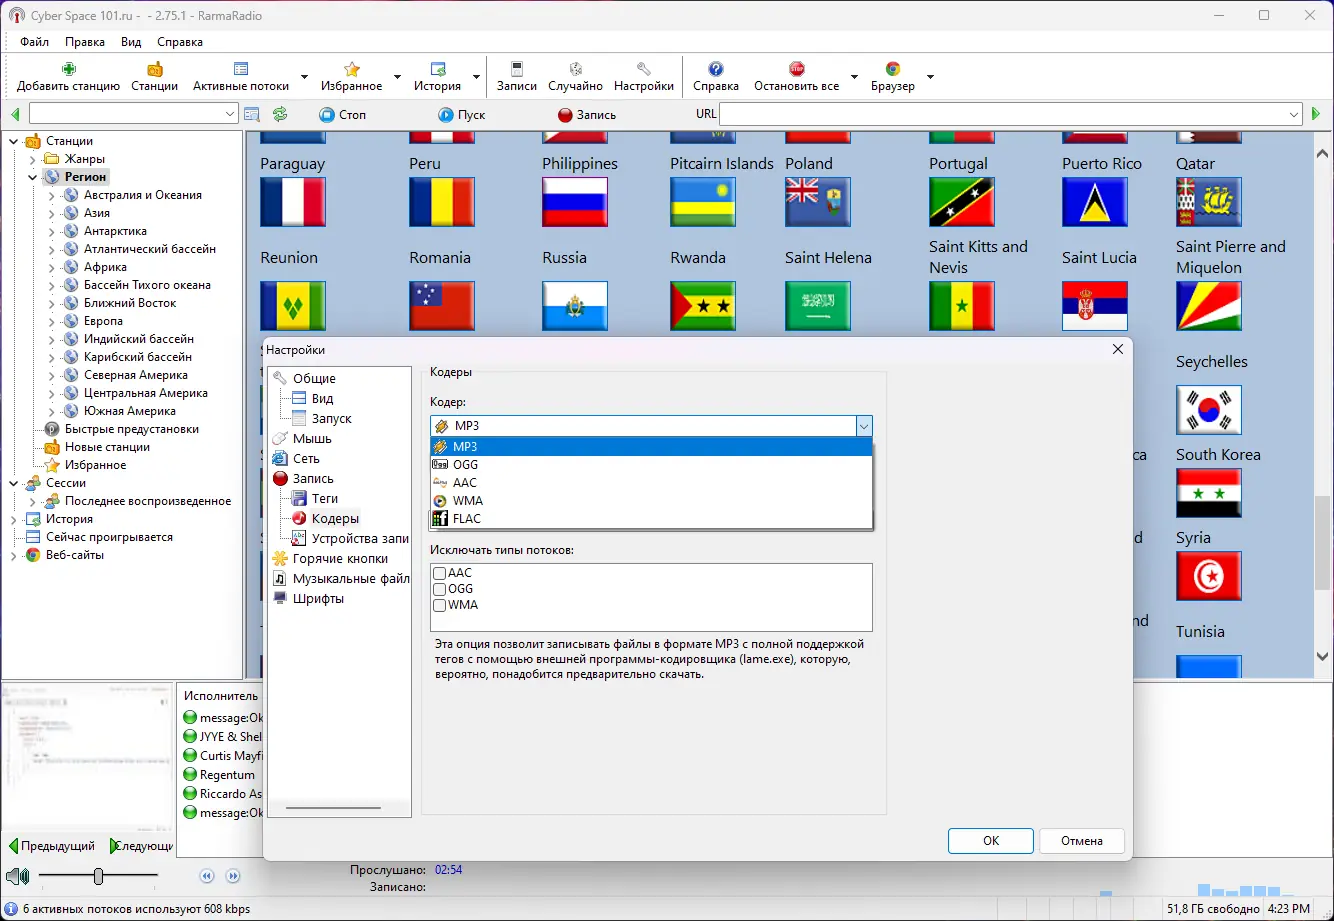Screen dimensions: 1334x921
Task: Open the Правка menu
Action: click(85, 42)
